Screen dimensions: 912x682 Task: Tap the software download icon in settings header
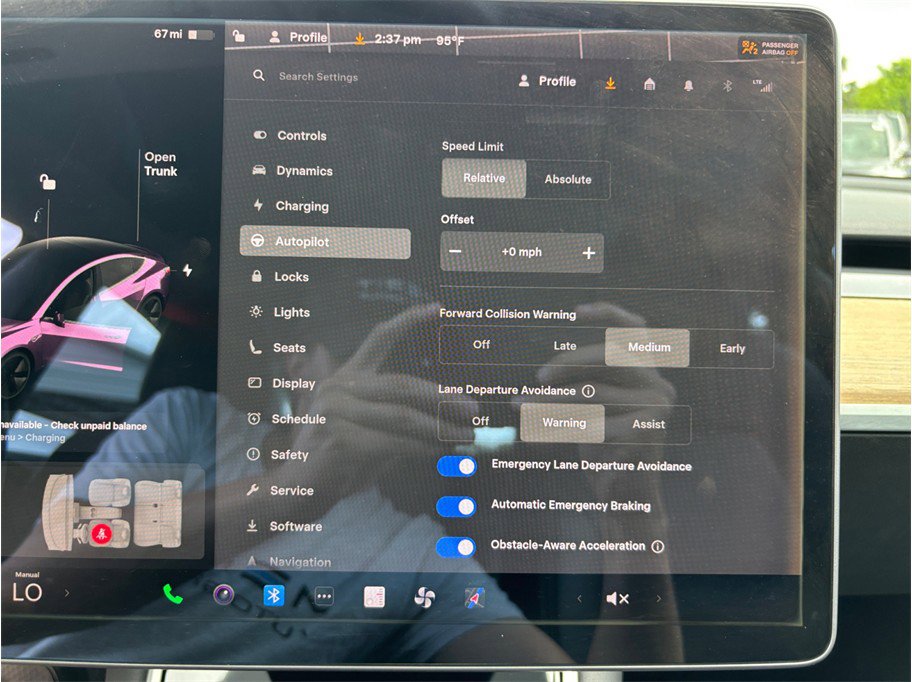click(x=610, y=84)
